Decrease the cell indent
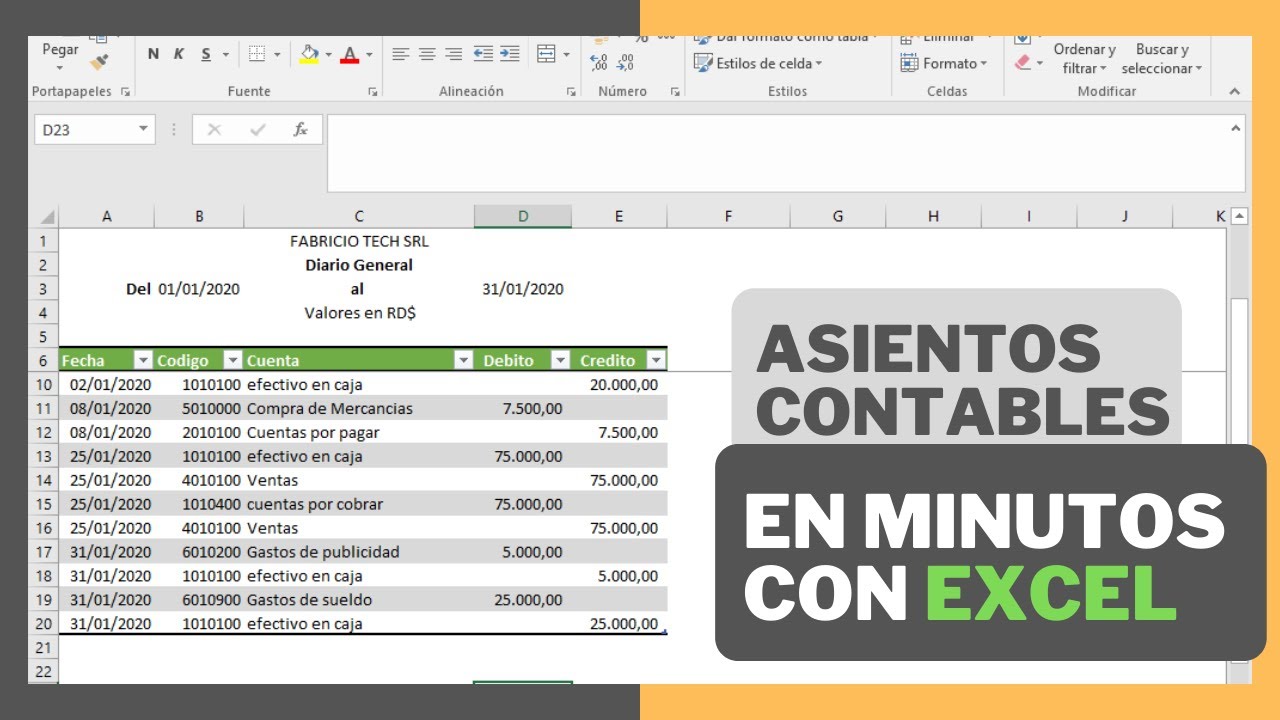Screen dimensions: 1280x720 coord(484,54)
